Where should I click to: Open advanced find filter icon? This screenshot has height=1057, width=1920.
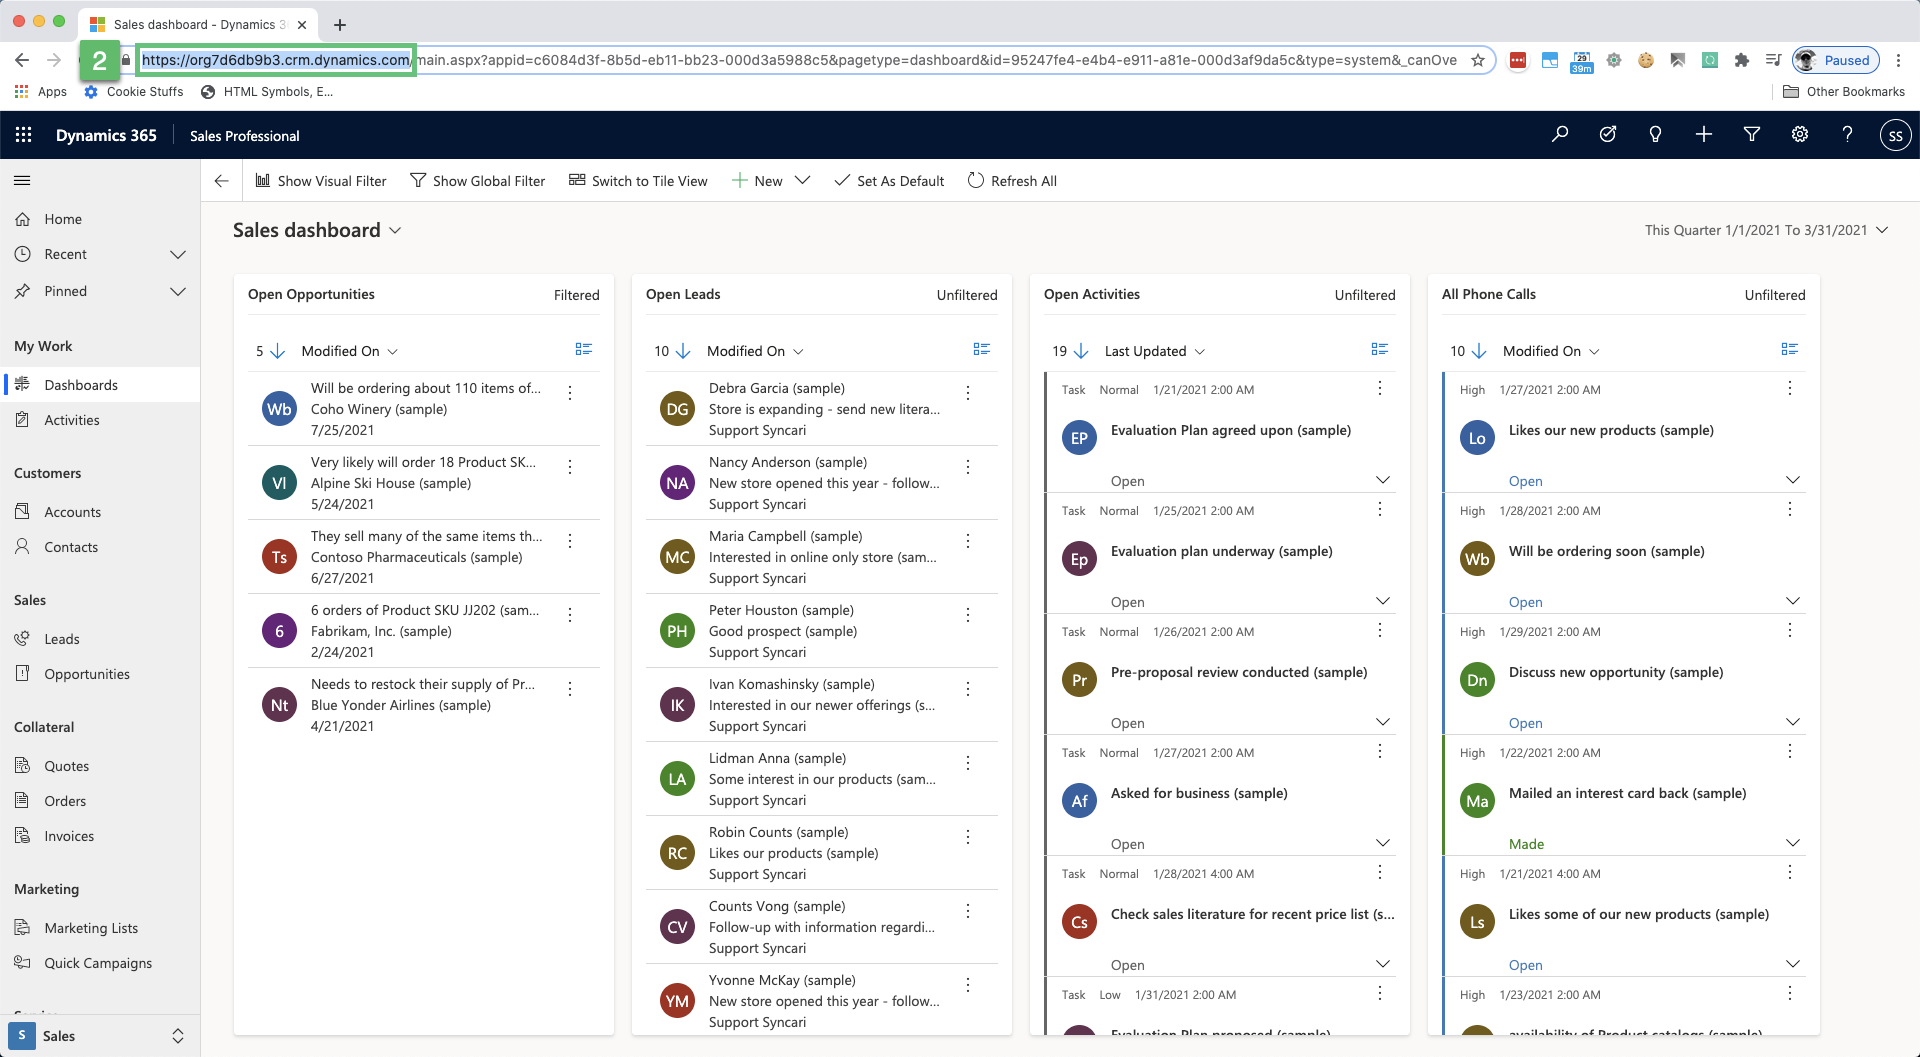coord(1752,134)
